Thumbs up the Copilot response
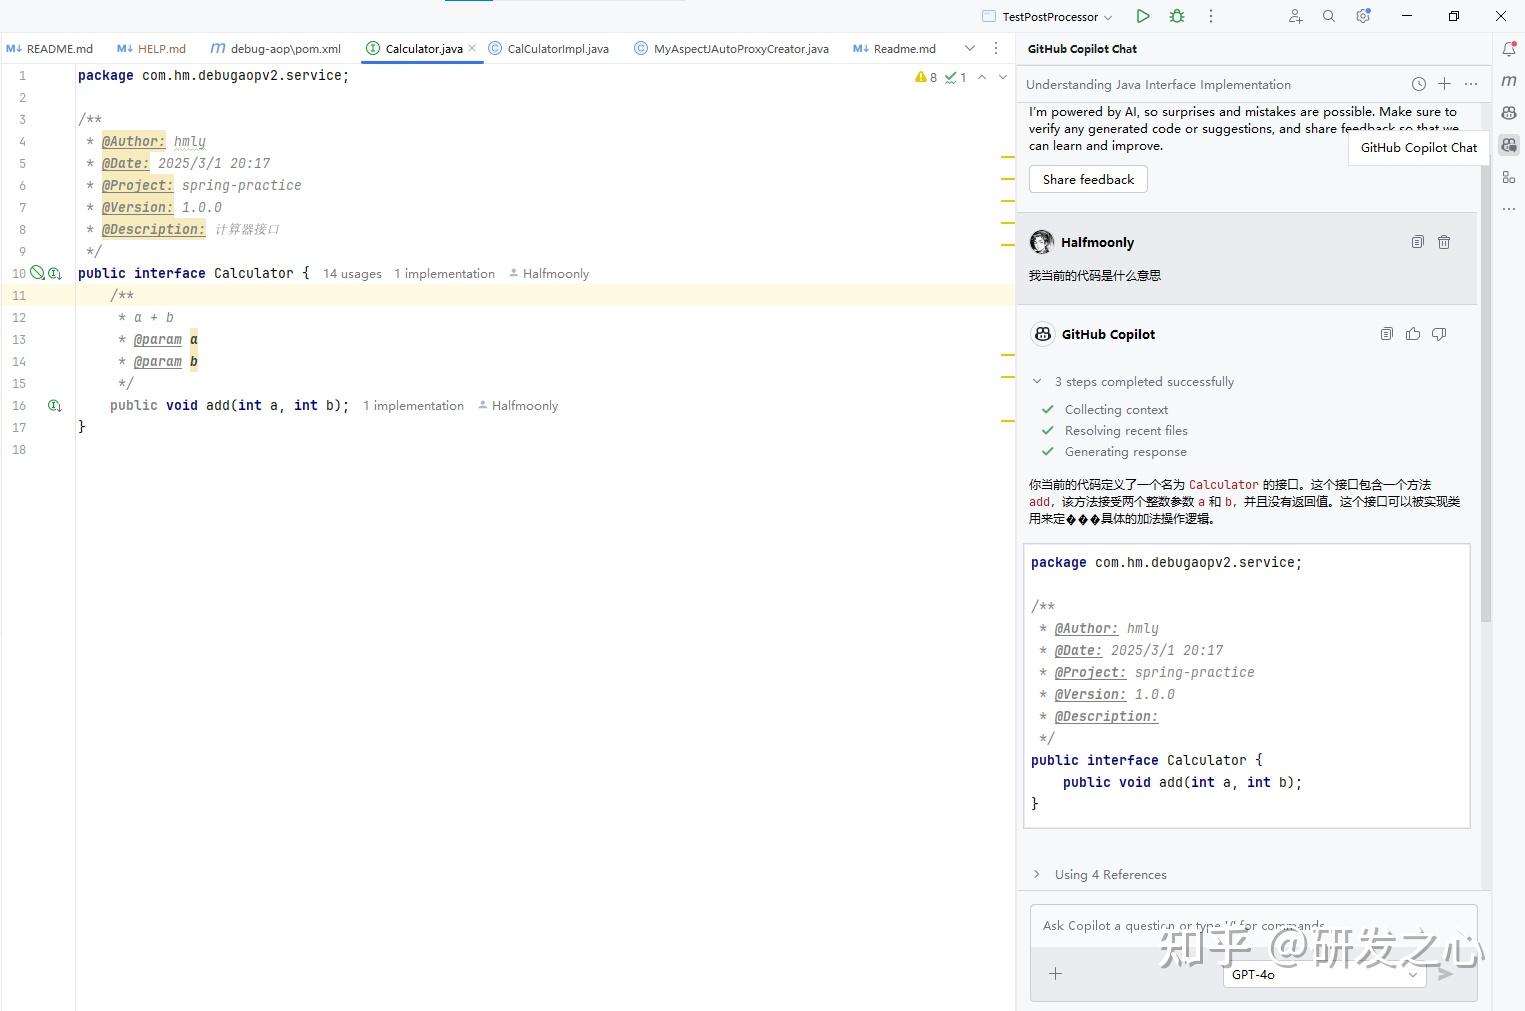Screen dimensions: 1525x1011 click(x=1412, y=333)
